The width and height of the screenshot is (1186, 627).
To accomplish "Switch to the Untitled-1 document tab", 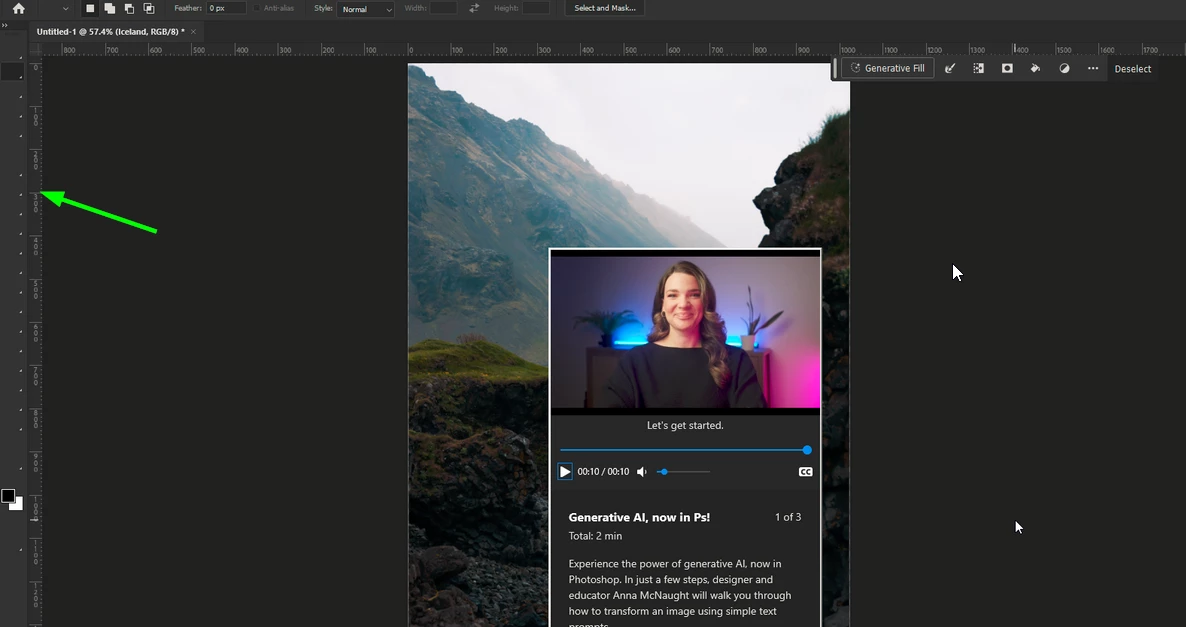I will [110, 32].
